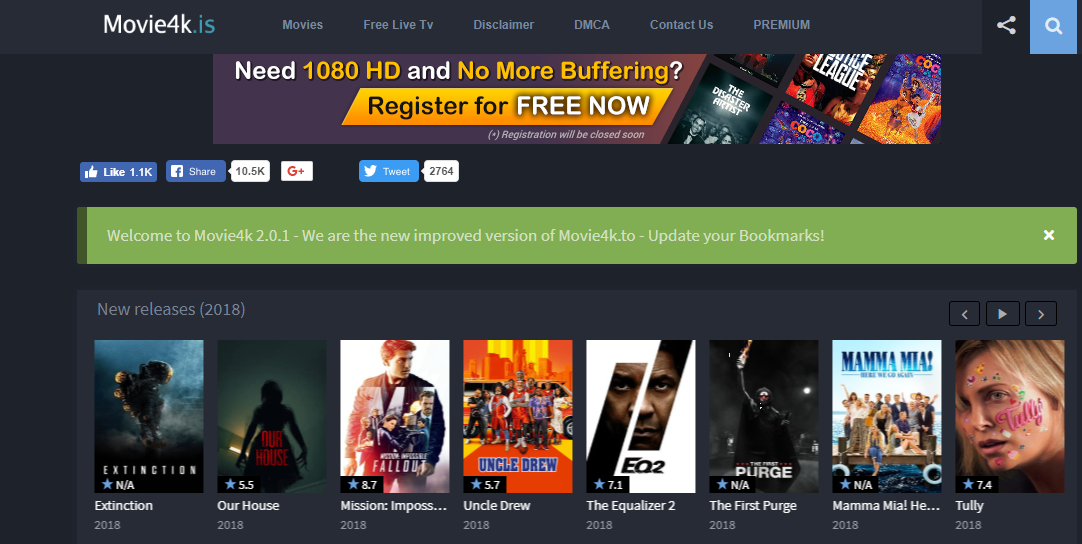Open the PREMIUM navigation item
This screenshot has height=544, width=1082.
click(781, 25)
